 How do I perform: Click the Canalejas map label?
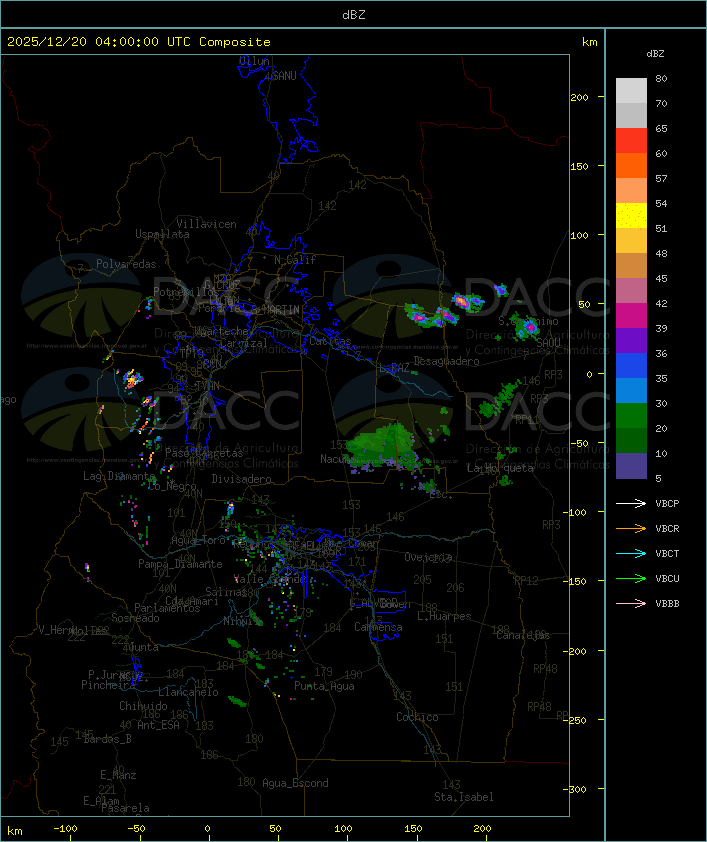(x=523, y=635)
